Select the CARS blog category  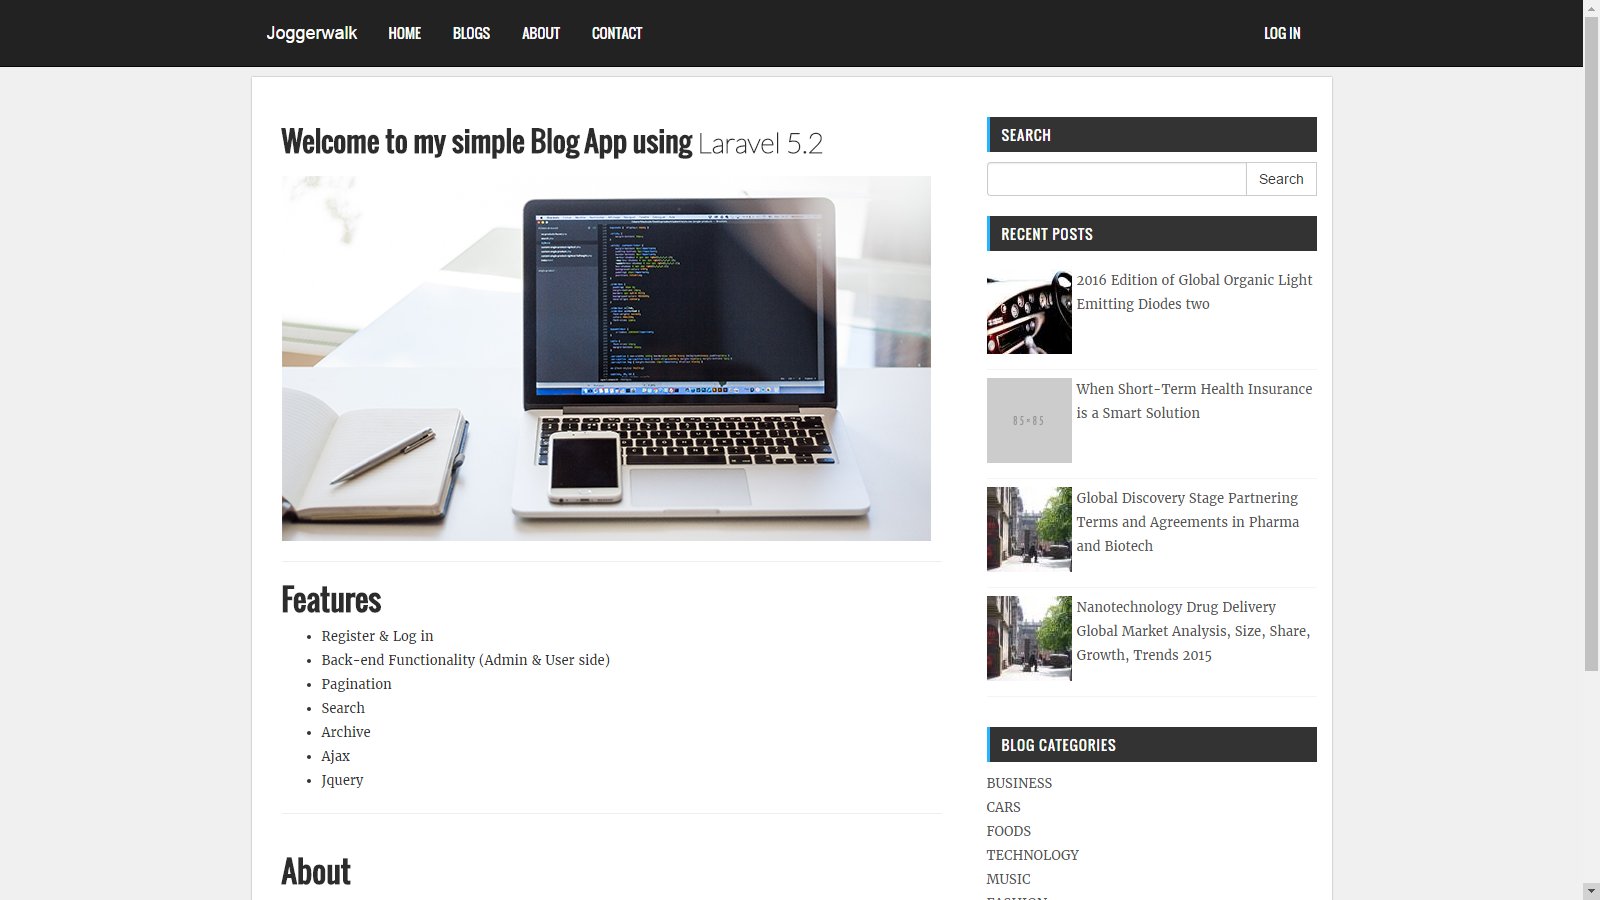(x=1003, y=807)
